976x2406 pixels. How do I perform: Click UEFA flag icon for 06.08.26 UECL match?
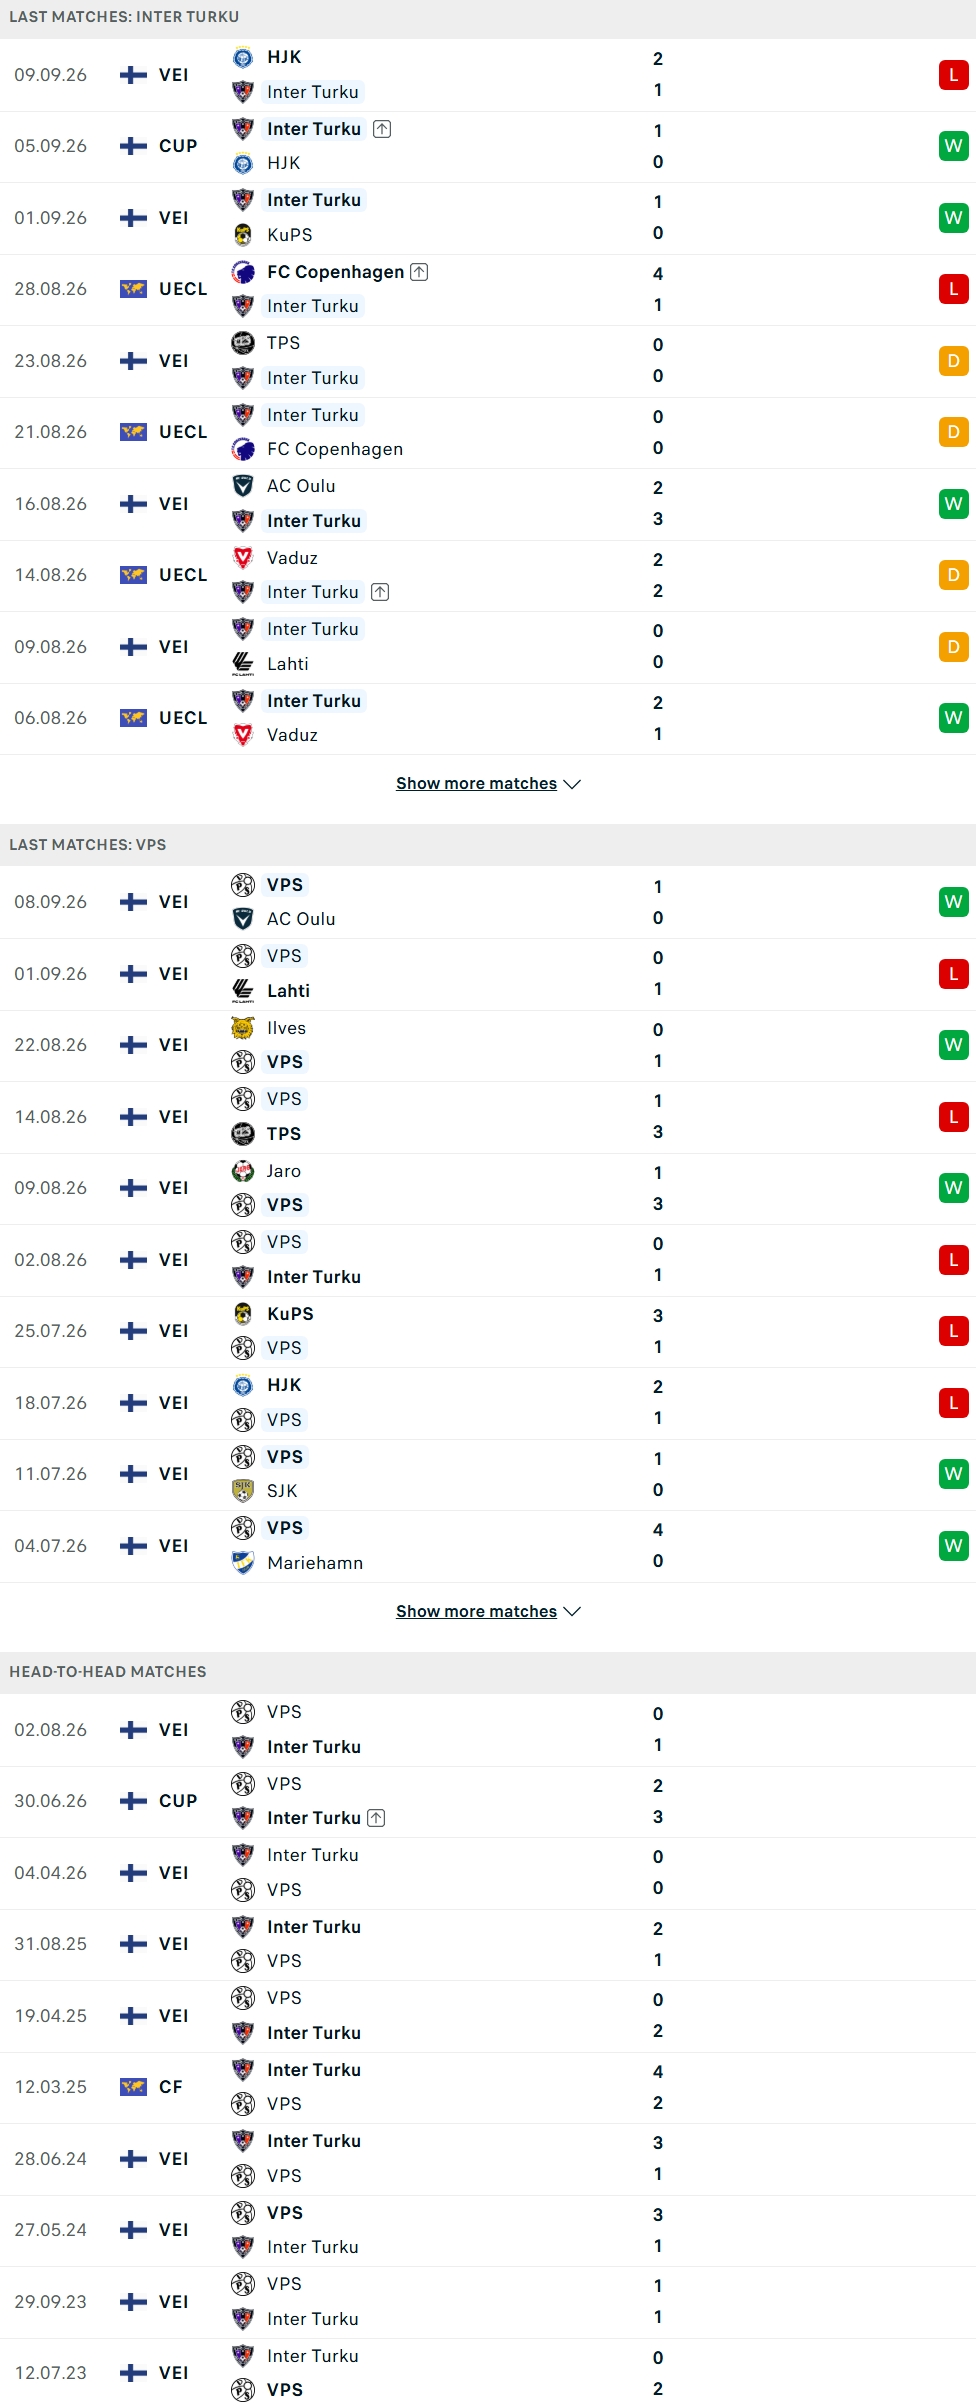(x=133, y=718)
